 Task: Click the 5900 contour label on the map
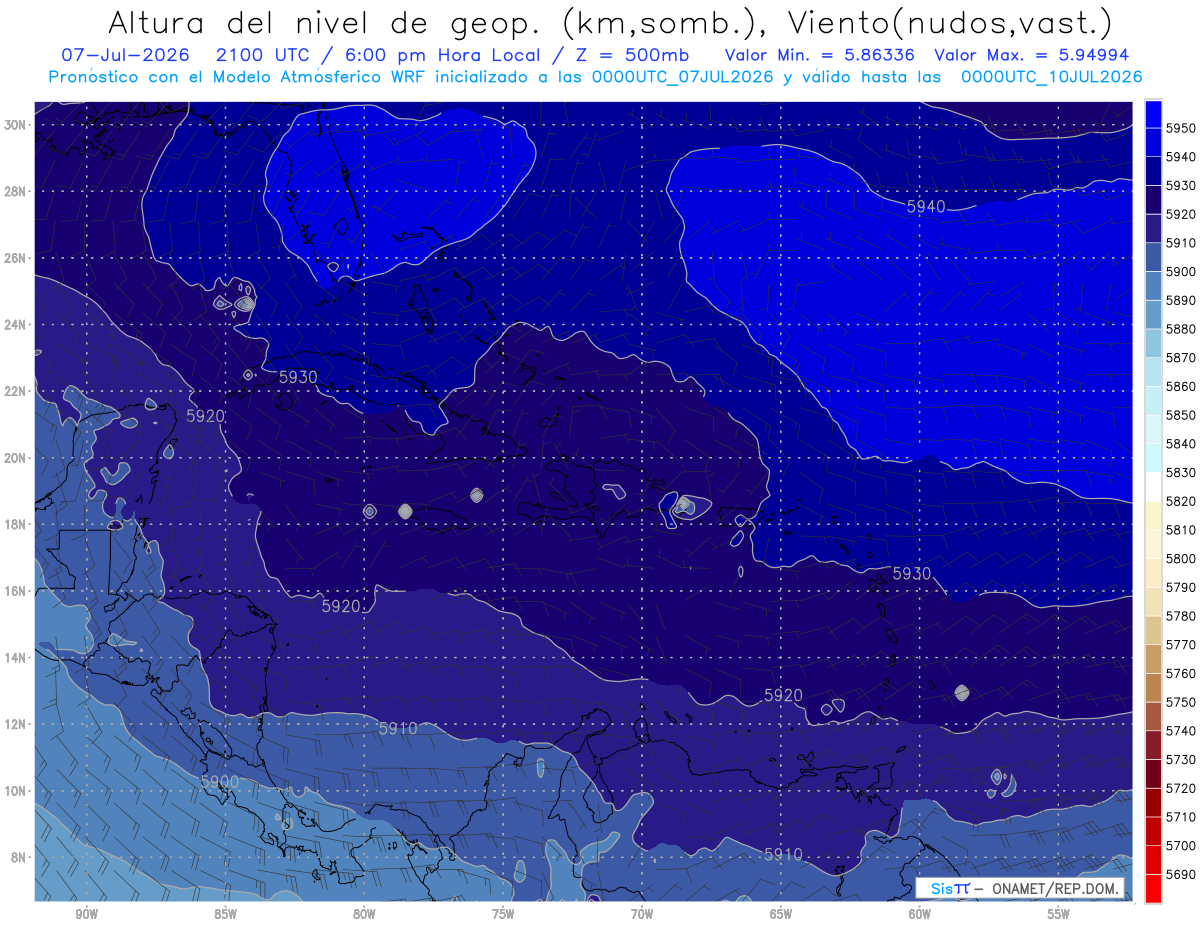(x=220, y=781)
